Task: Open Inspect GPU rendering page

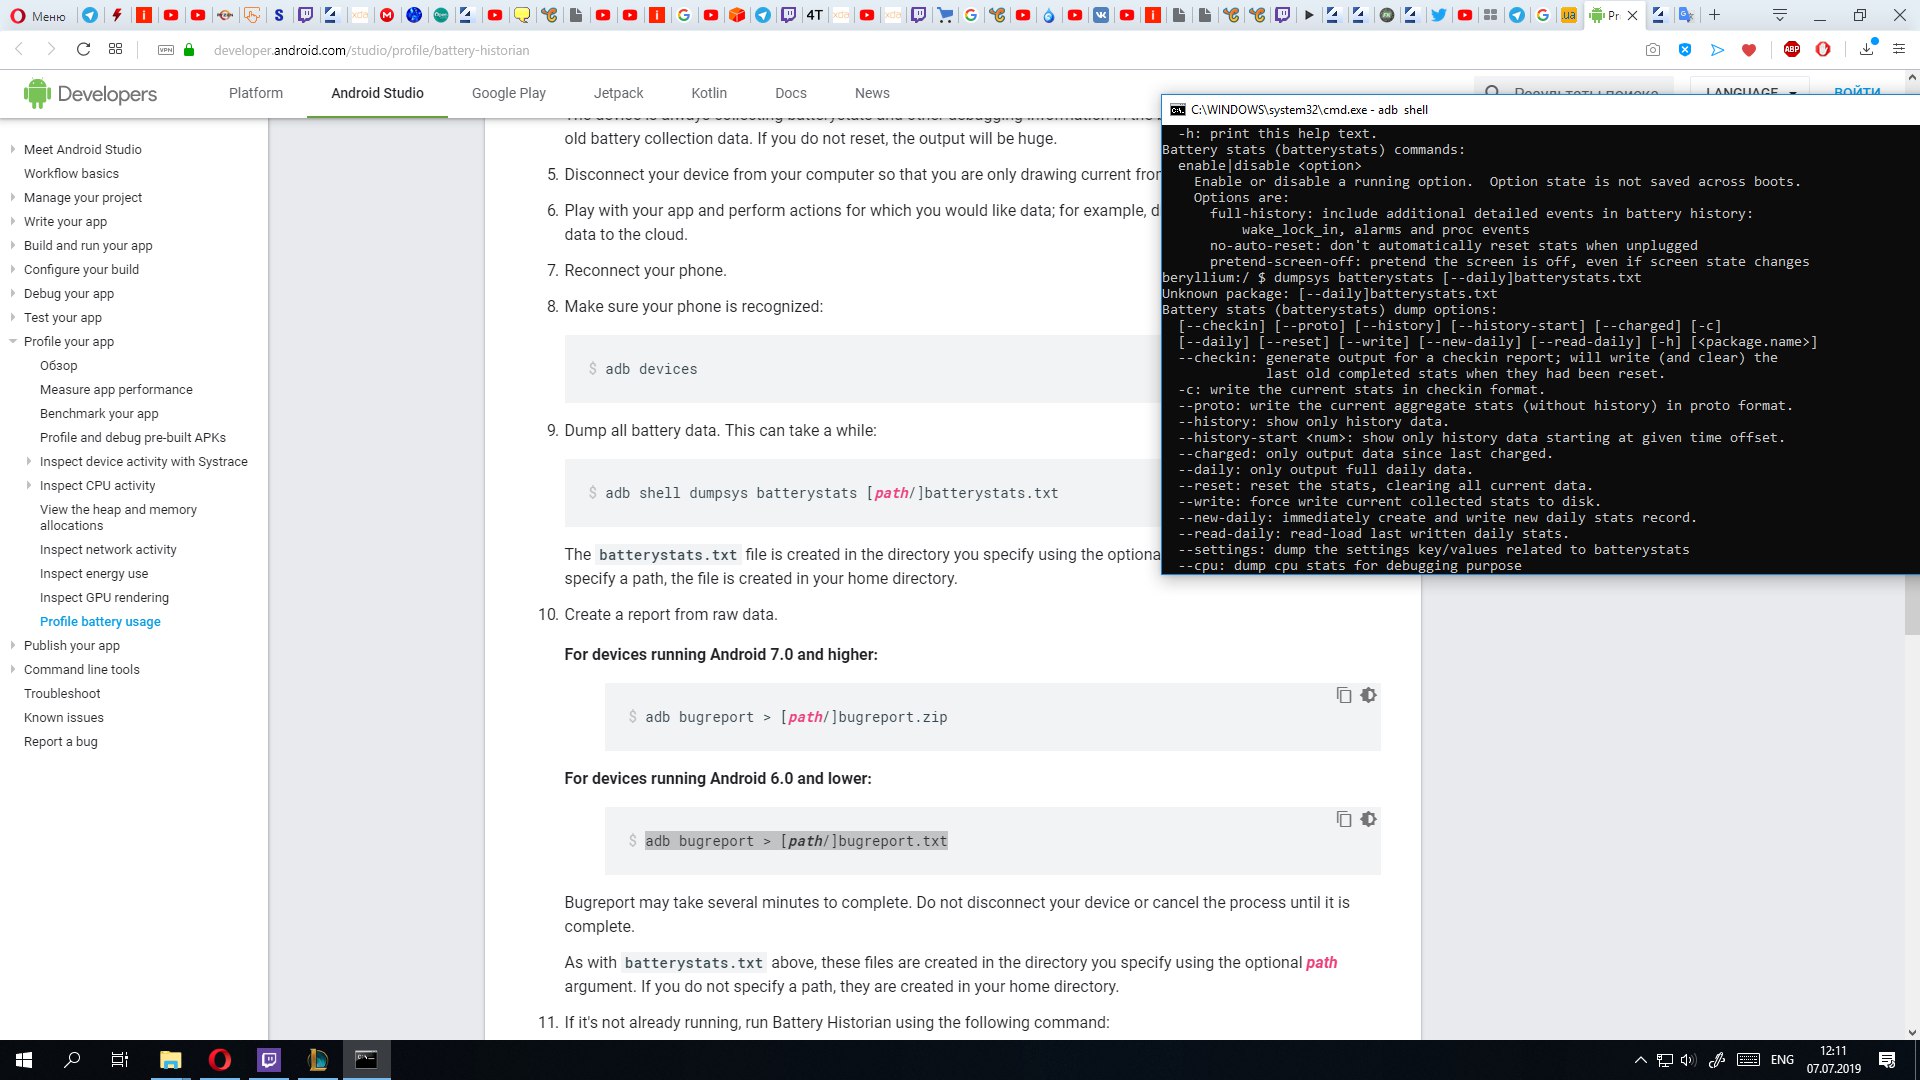Action: (x=104, y=597)
